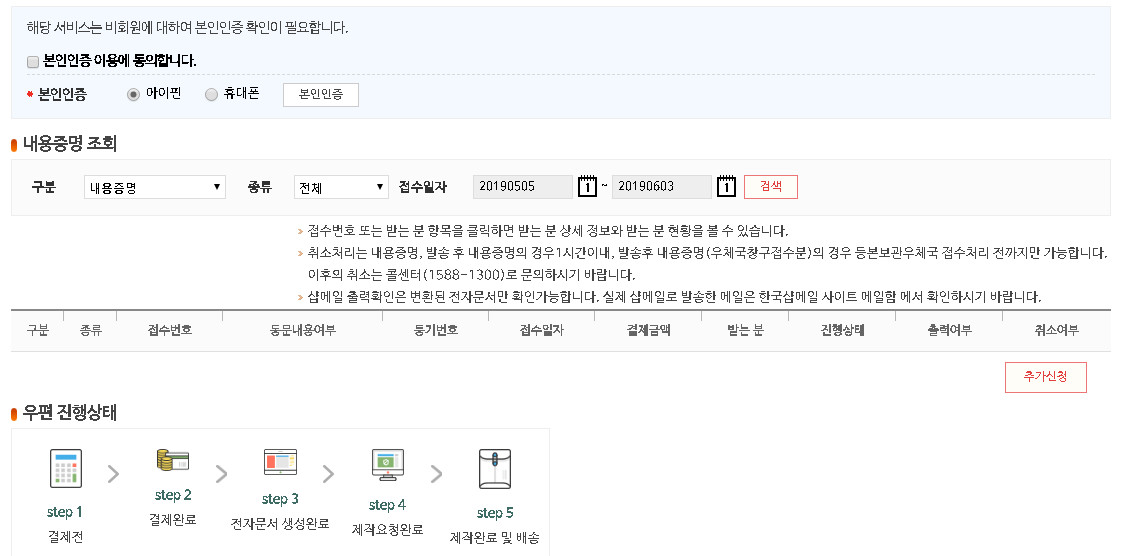Select the 아이핀 radio button

[133, 95]
